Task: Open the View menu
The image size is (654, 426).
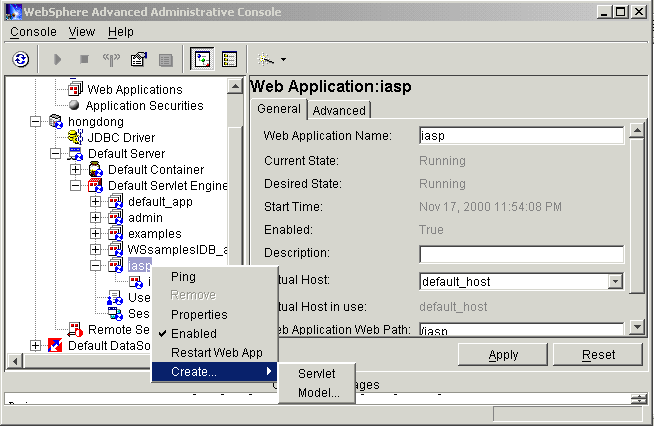Action: (82, 32)
